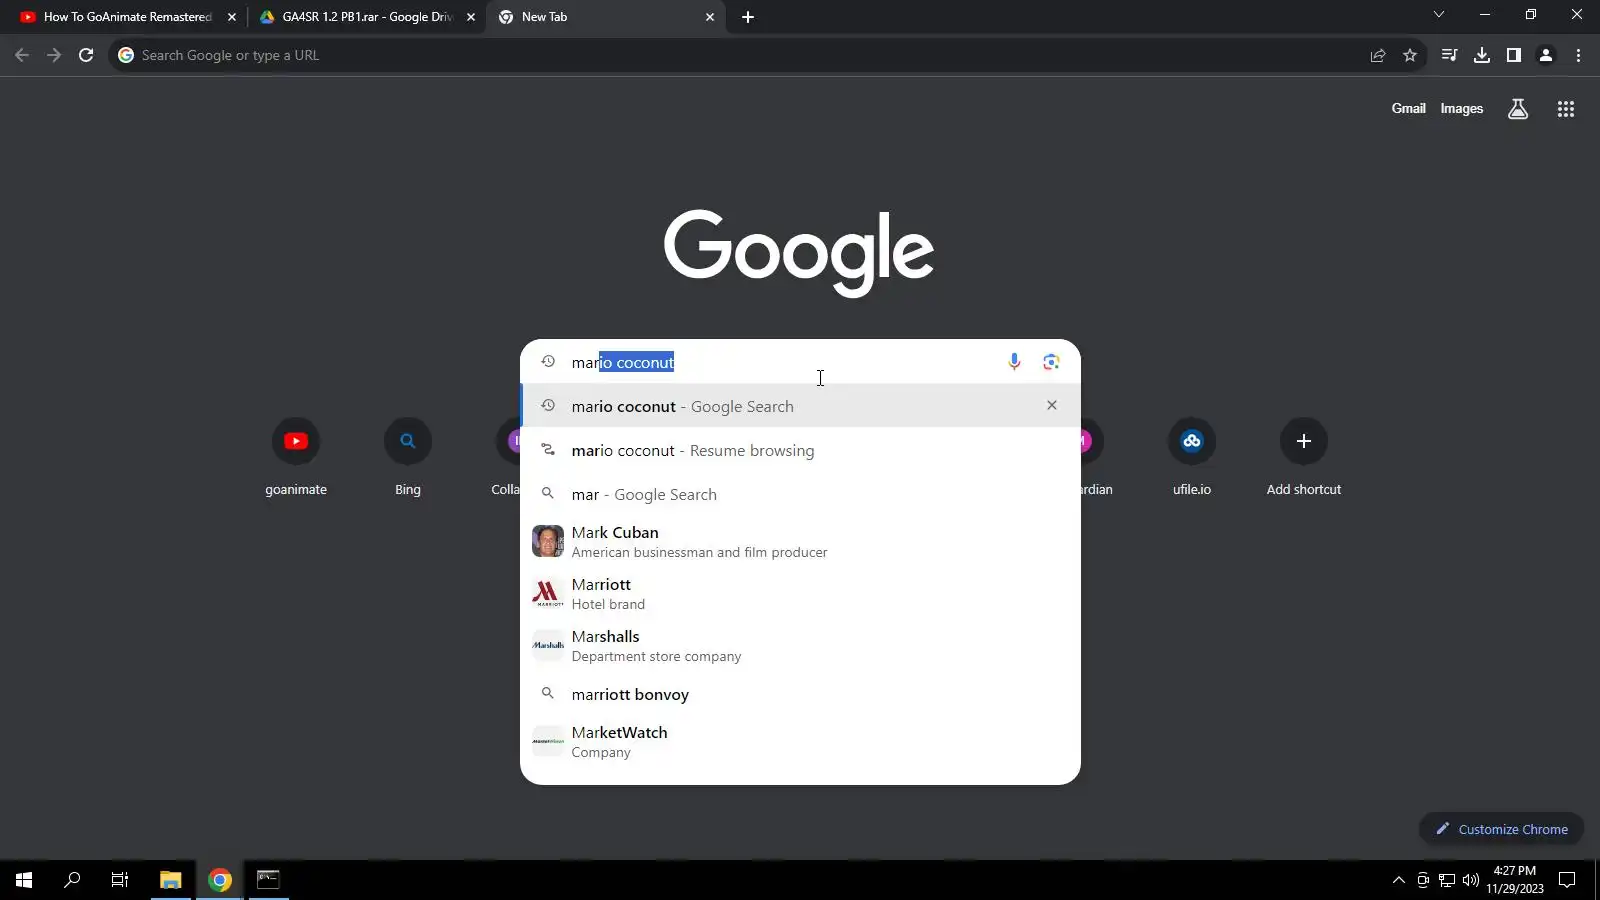Open Windows taskbar search

[72, 880]
